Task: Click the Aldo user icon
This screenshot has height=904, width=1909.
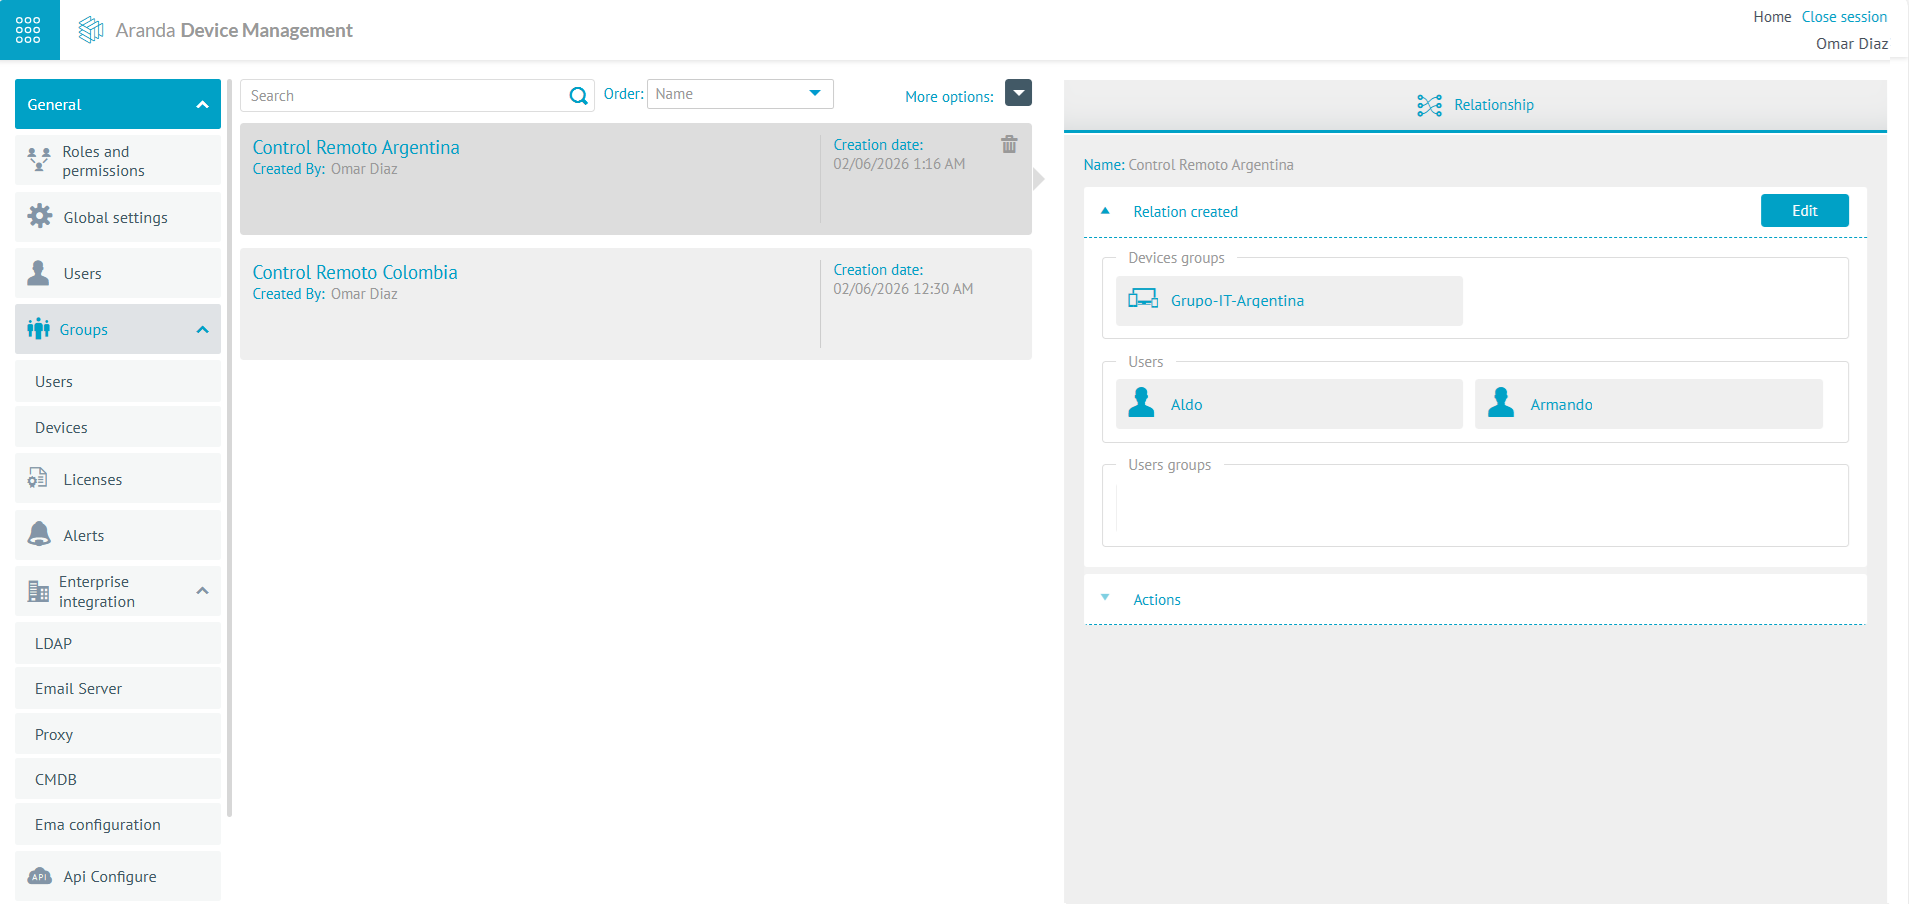Action: [x=1141, y=403]
